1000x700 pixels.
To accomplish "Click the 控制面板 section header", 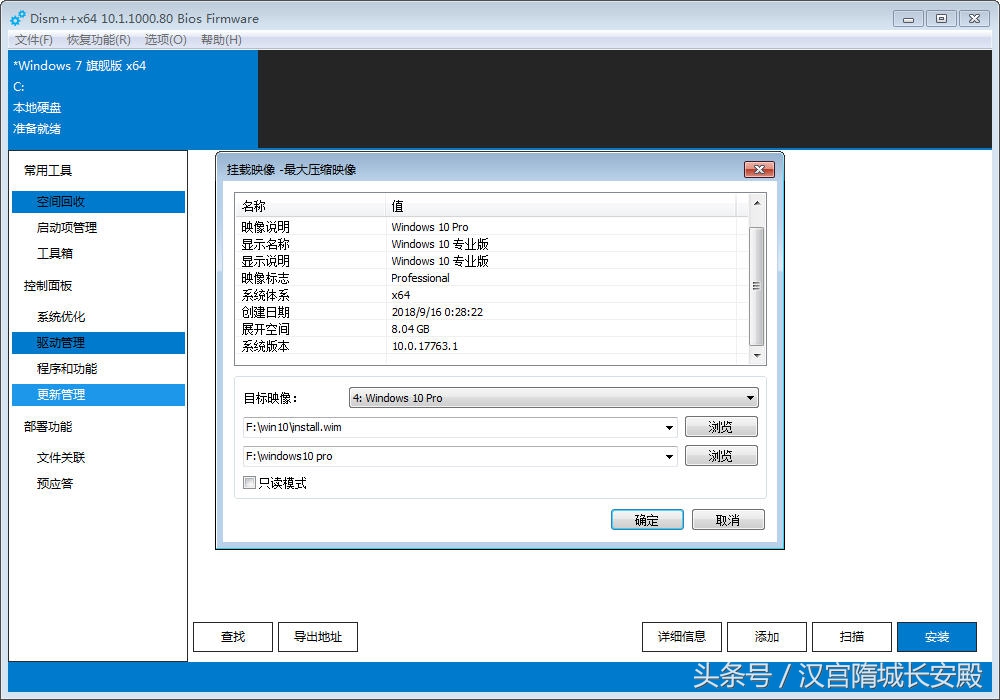I will coord(48,286).
